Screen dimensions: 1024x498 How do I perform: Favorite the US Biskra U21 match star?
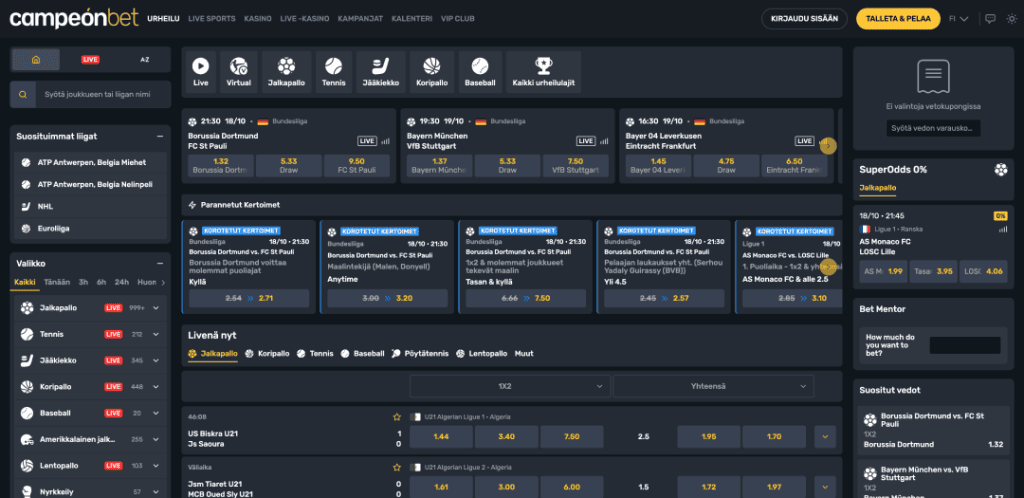pyautogui.click(x=396, y=416)
